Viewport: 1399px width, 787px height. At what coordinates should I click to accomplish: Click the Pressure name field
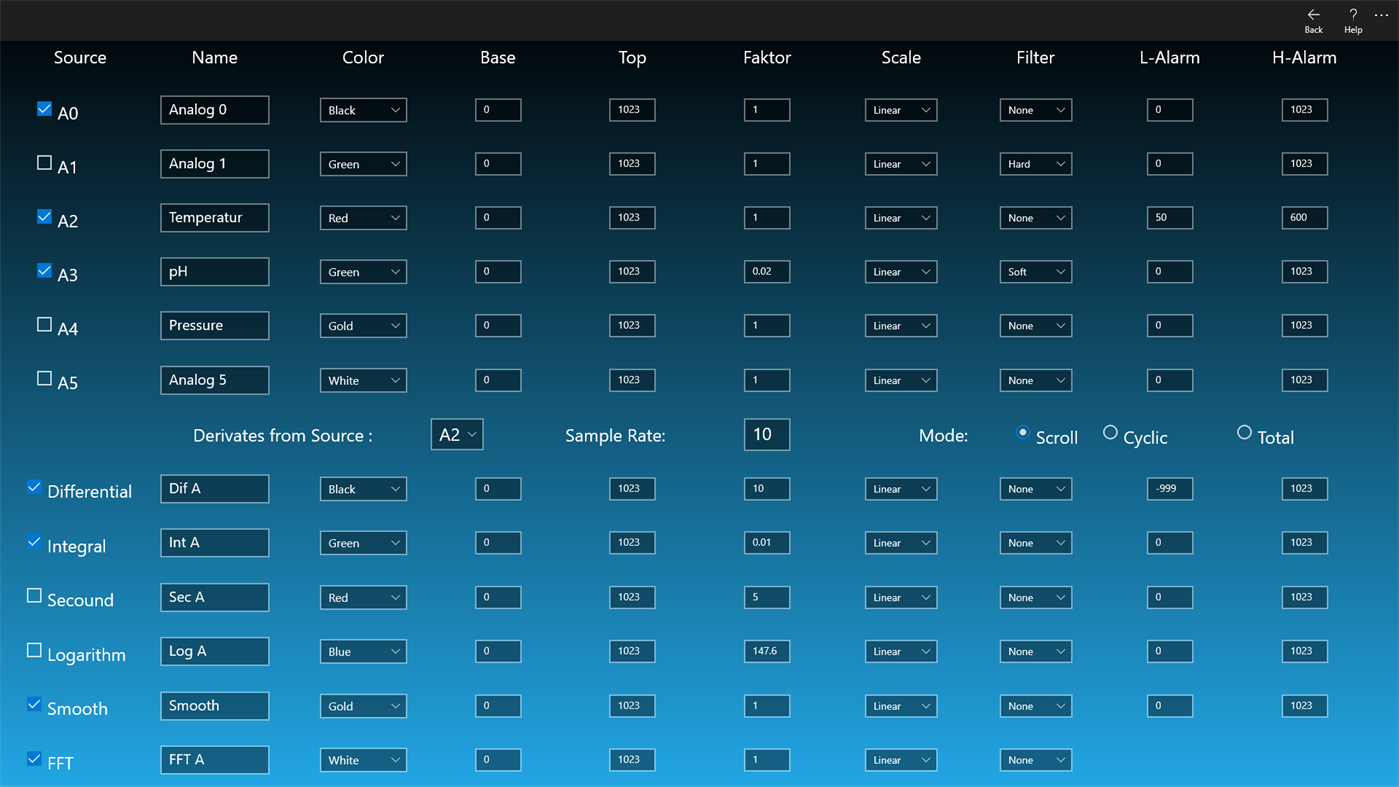click(215, 326)
